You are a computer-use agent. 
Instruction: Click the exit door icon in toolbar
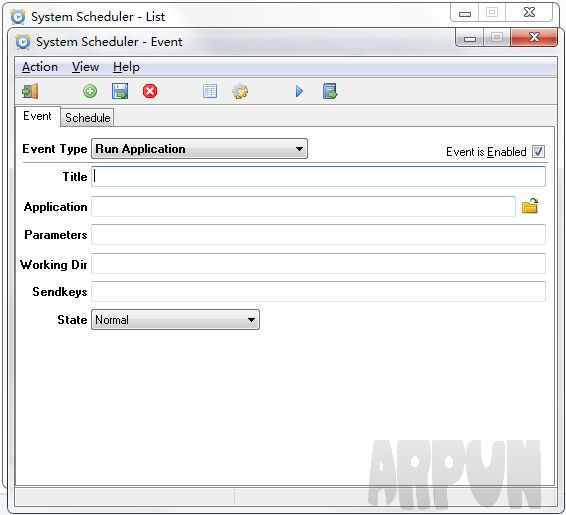(30, 91)
